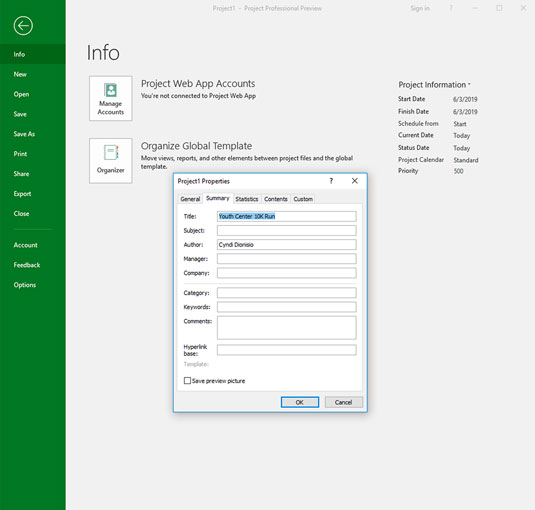Confirm the dialog with OK

click(300, 402)
